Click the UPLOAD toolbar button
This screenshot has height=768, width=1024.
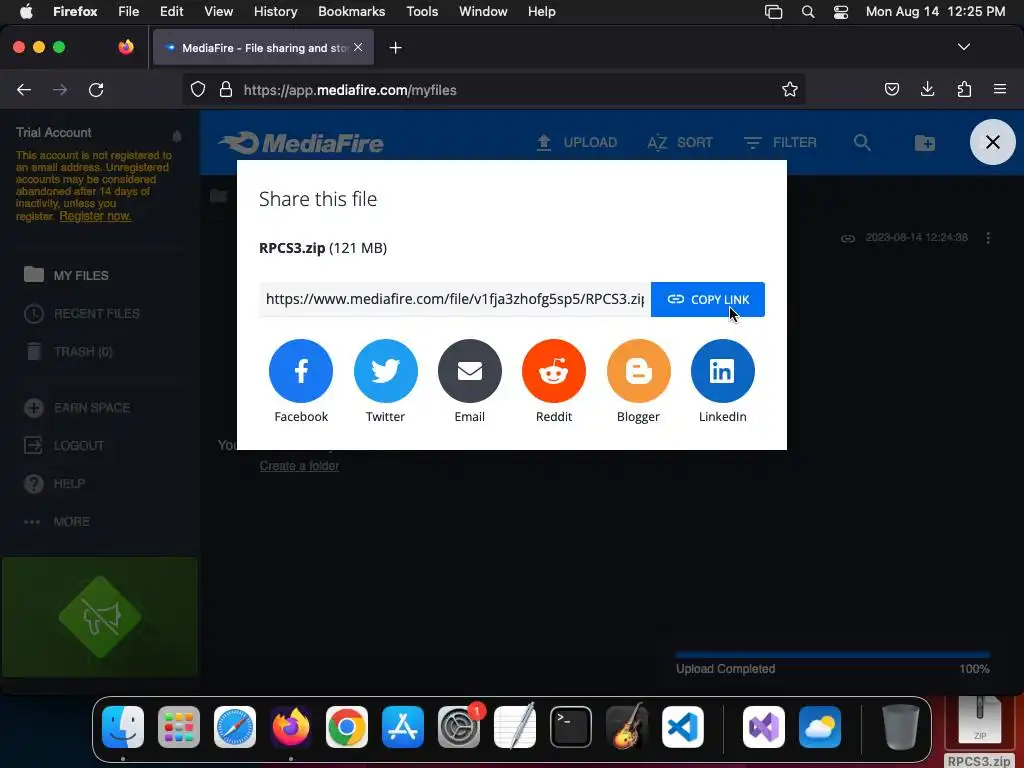click(x=577, y=142)
